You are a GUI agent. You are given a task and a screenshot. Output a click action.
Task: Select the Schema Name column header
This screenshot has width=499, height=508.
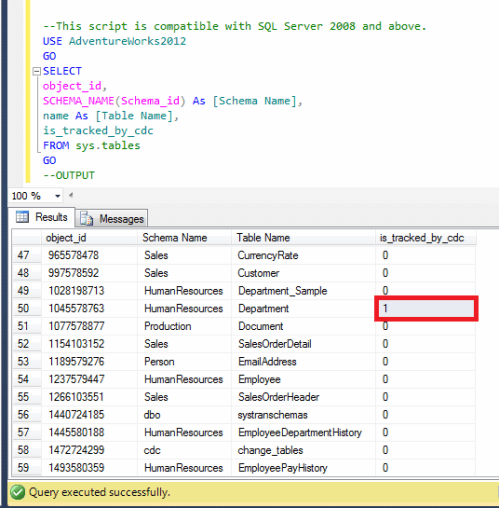[184, 238]
